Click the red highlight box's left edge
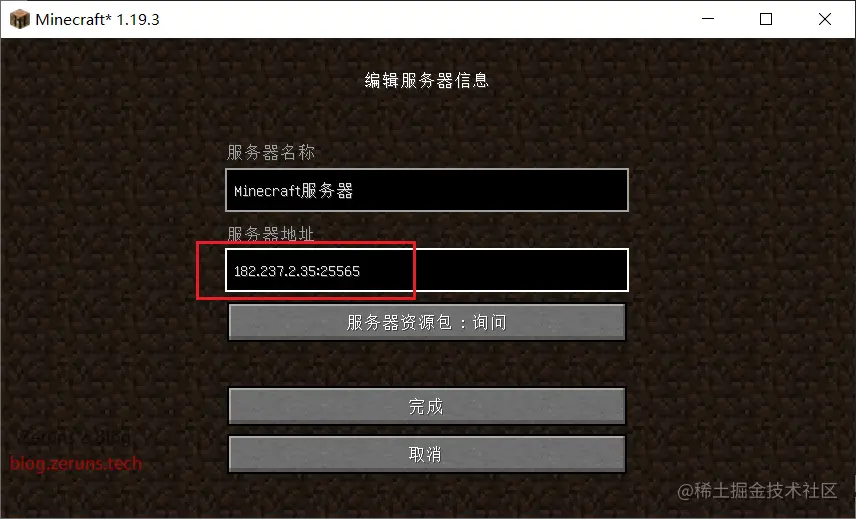This screenshot has height=519, width=856. pyautogui.click(x=197, y=271)
